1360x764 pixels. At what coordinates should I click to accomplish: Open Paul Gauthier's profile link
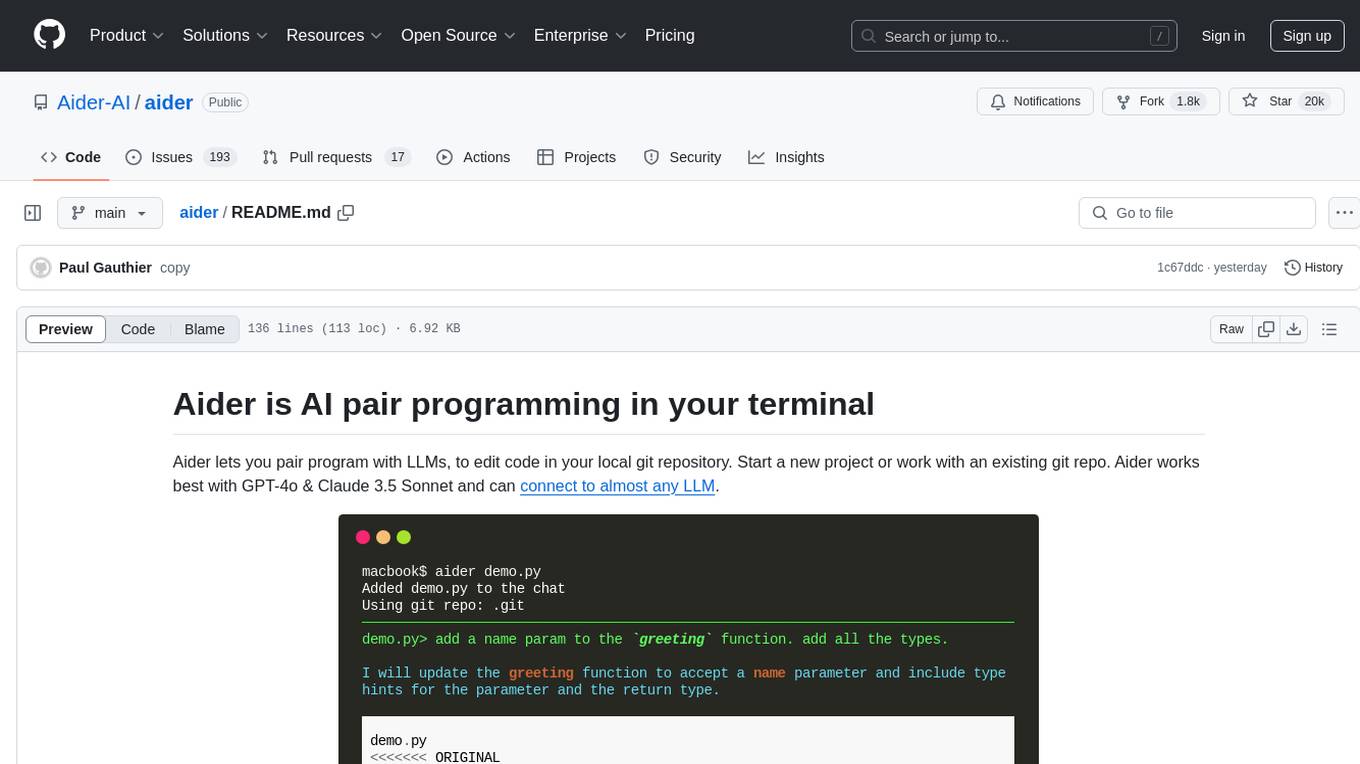[x=105, y=268]
